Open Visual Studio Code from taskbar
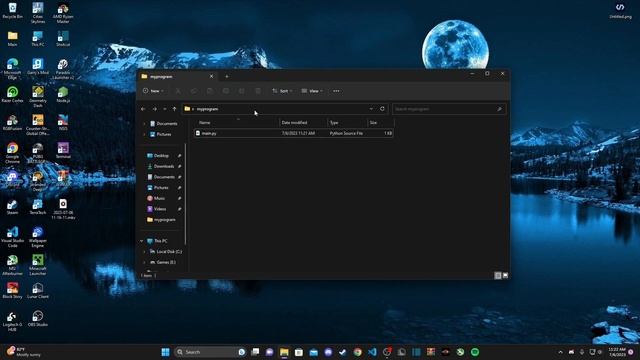 tap(372, 352)
